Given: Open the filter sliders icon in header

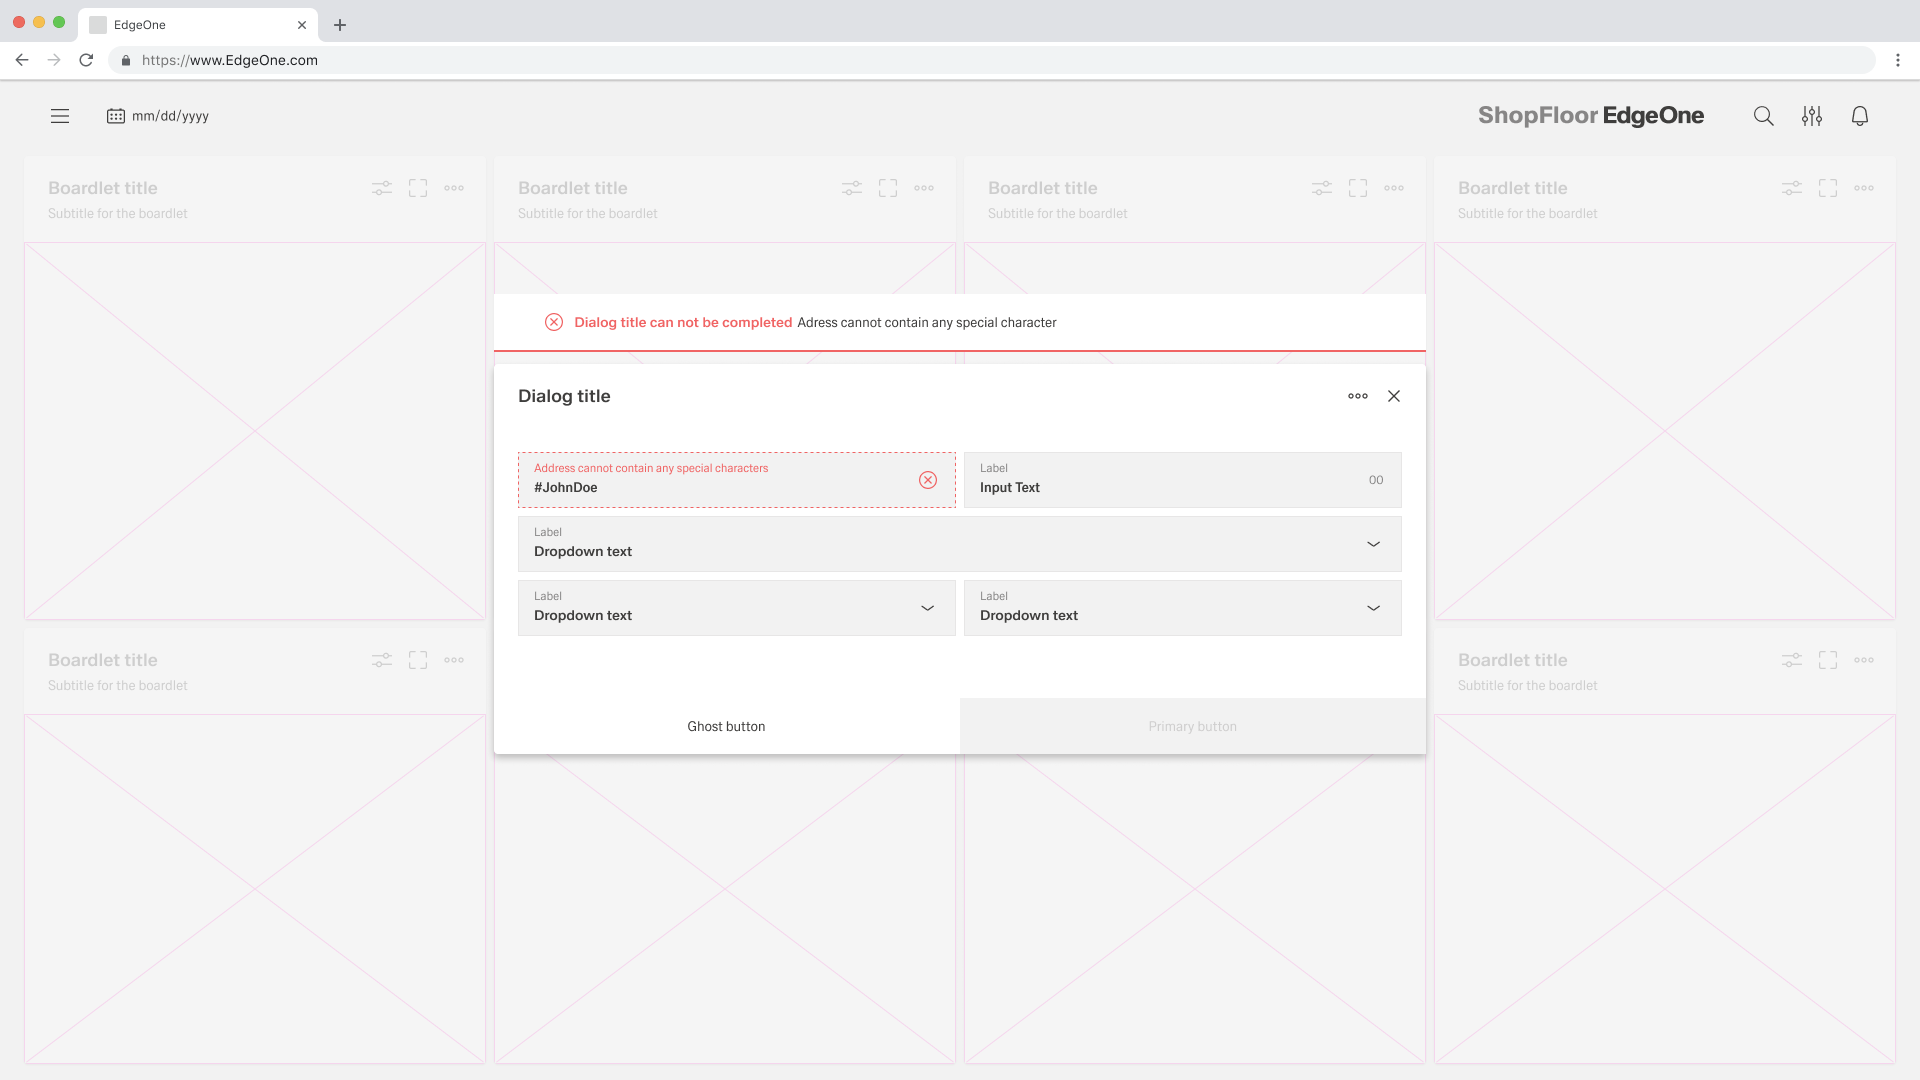Looking at the screenshot, I should tap(1811, 116).
